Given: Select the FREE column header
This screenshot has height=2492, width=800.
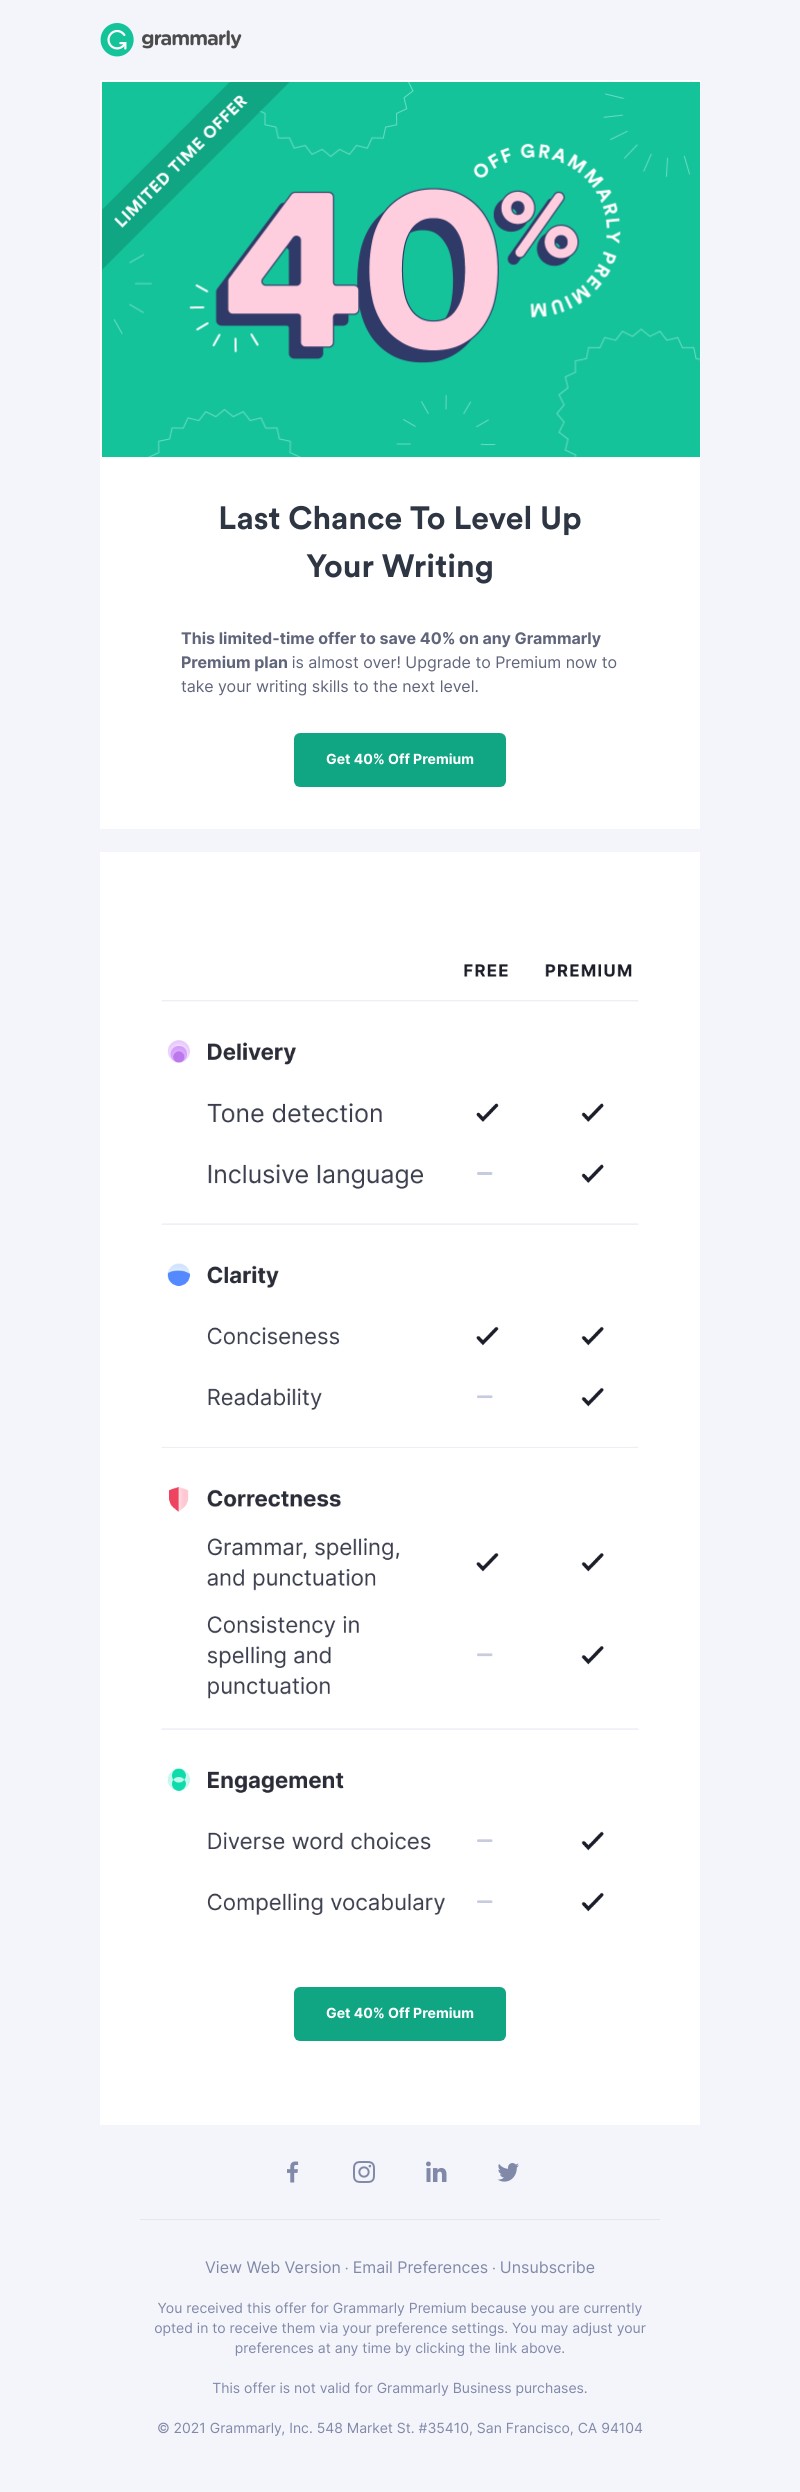Looking at the screenshot, I should tap(486, 970).
